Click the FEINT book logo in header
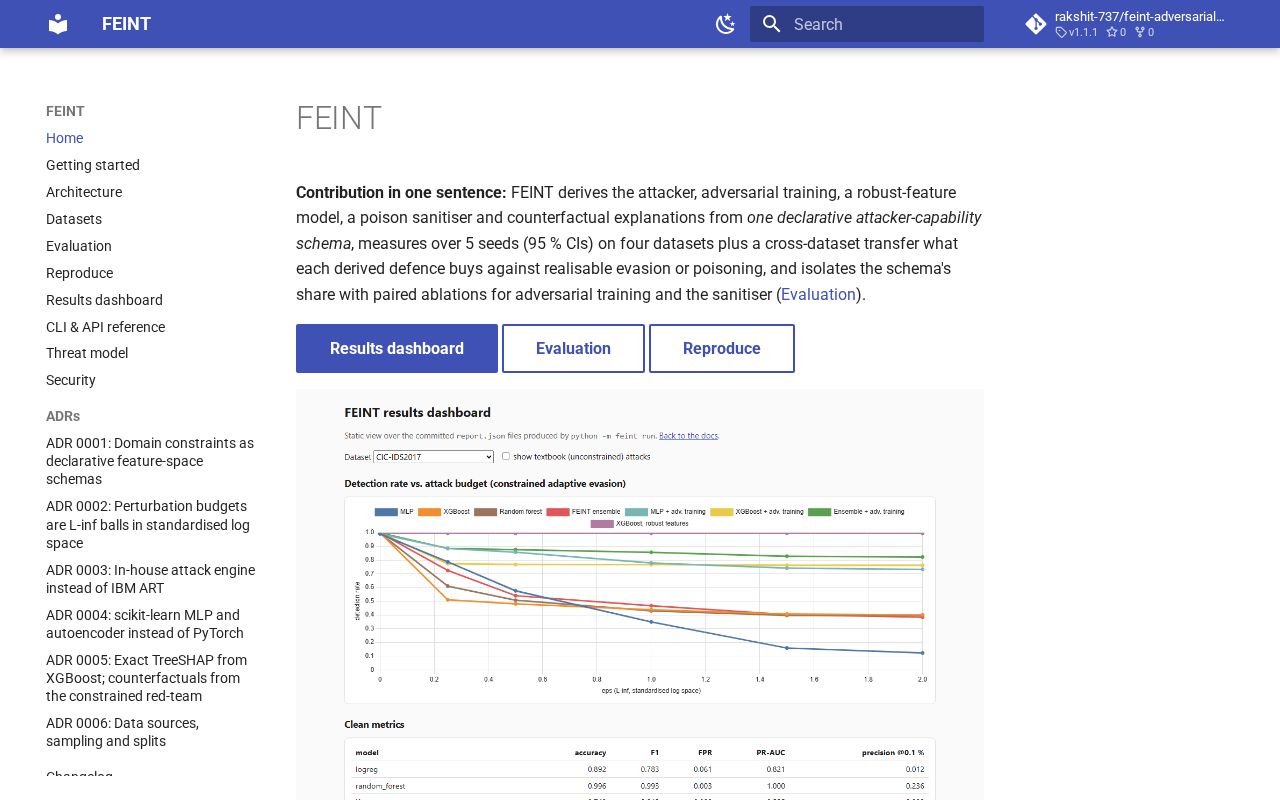This screenshot has width=1280, height=800. pyautogui.click(x=58, y=24)
